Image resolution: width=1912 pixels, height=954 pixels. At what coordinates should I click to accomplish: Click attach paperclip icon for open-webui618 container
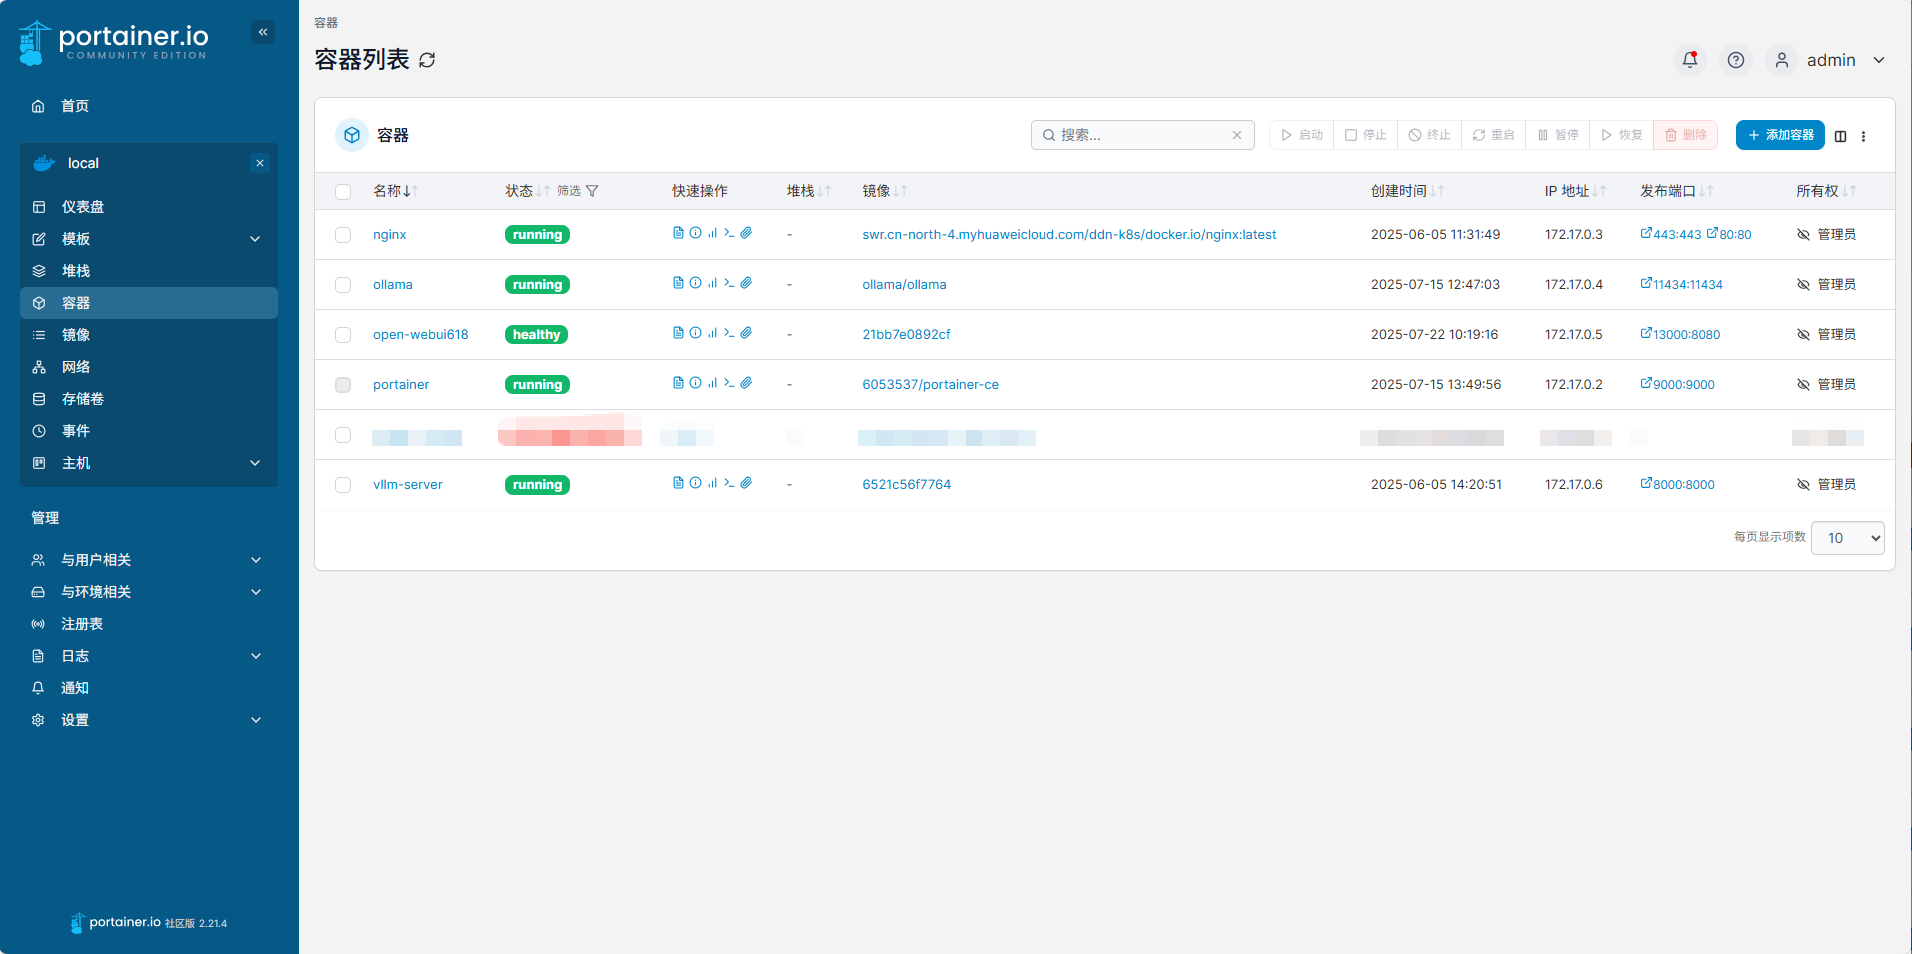pyautogui.click(x=746, y=333)
